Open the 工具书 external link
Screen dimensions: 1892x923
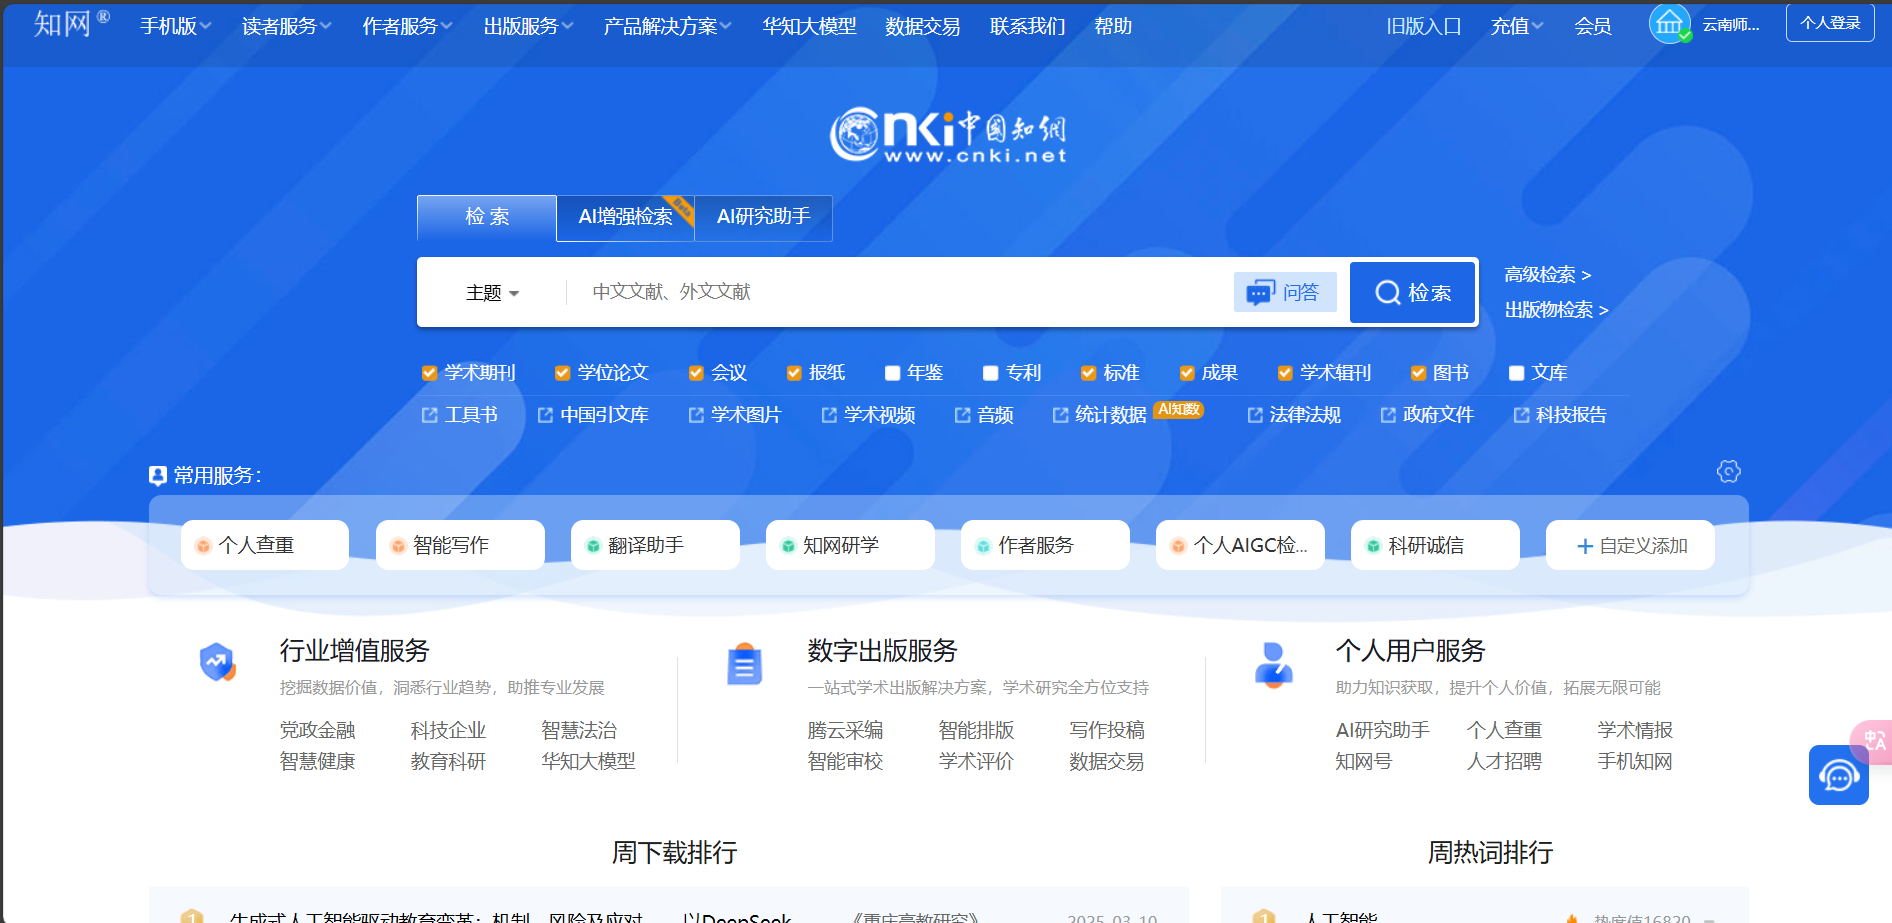point(460,415)
